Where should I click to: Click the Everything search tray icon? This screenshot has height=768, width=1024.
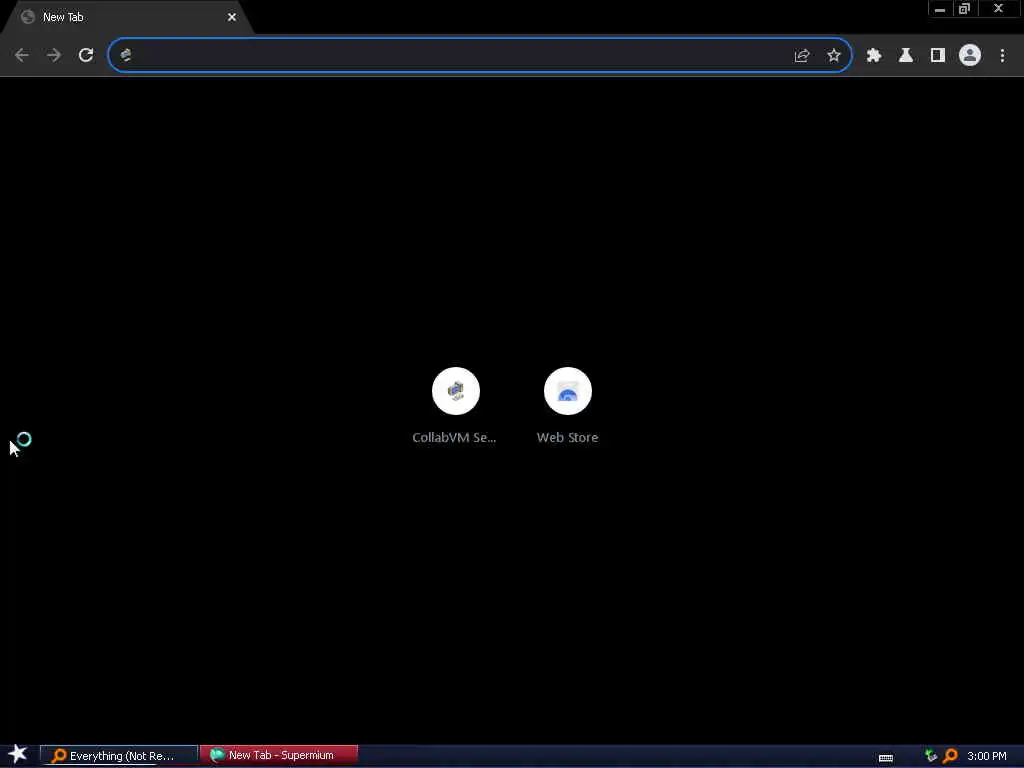point(950,756)
